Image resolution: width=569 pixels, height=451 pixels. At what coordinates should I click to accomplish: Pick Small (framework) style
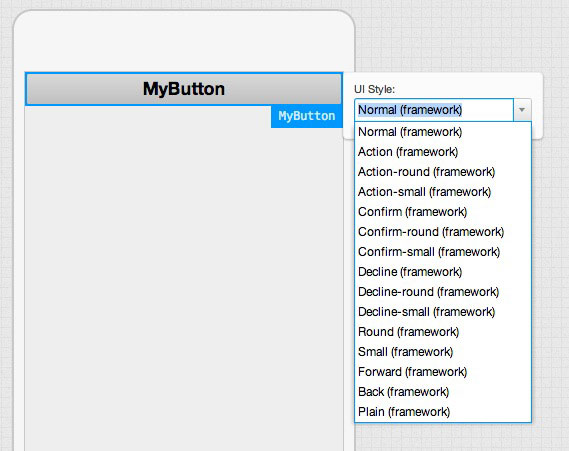coord(443,352)
